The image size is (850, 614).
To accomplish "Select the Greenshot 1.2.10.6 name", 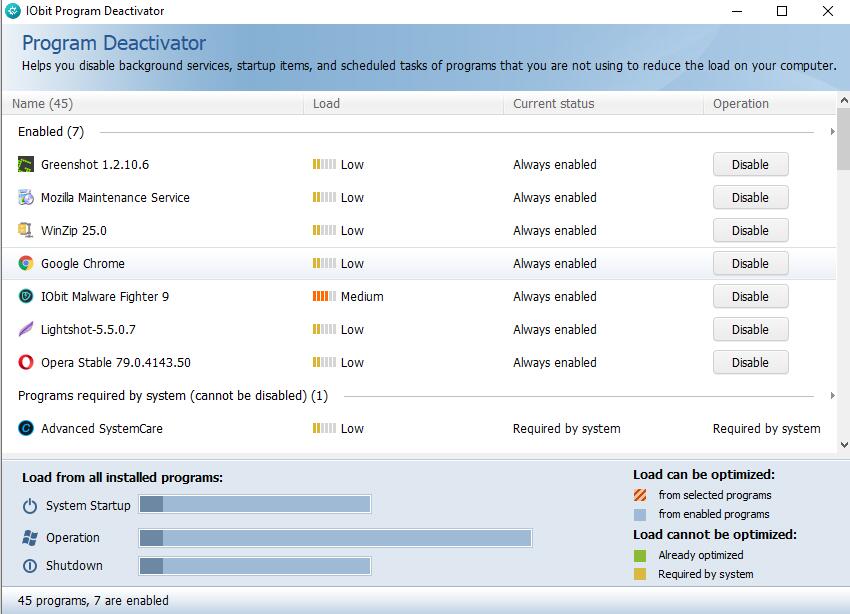I will point(95,164).
